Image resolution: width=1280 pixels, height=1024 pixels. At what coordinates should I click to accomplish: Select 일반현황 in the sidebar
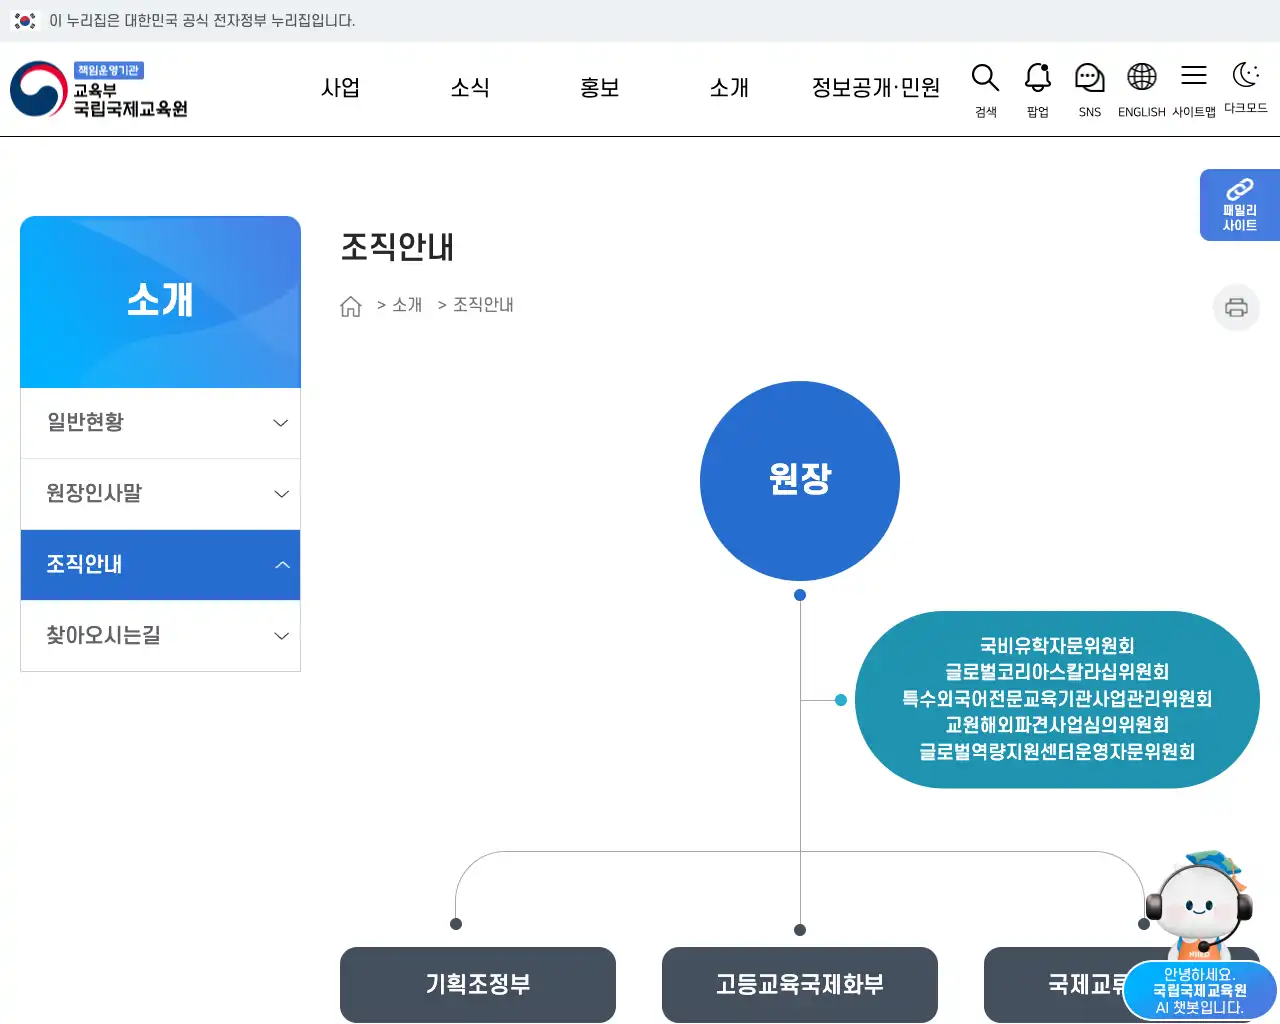[x=160, y=423]
